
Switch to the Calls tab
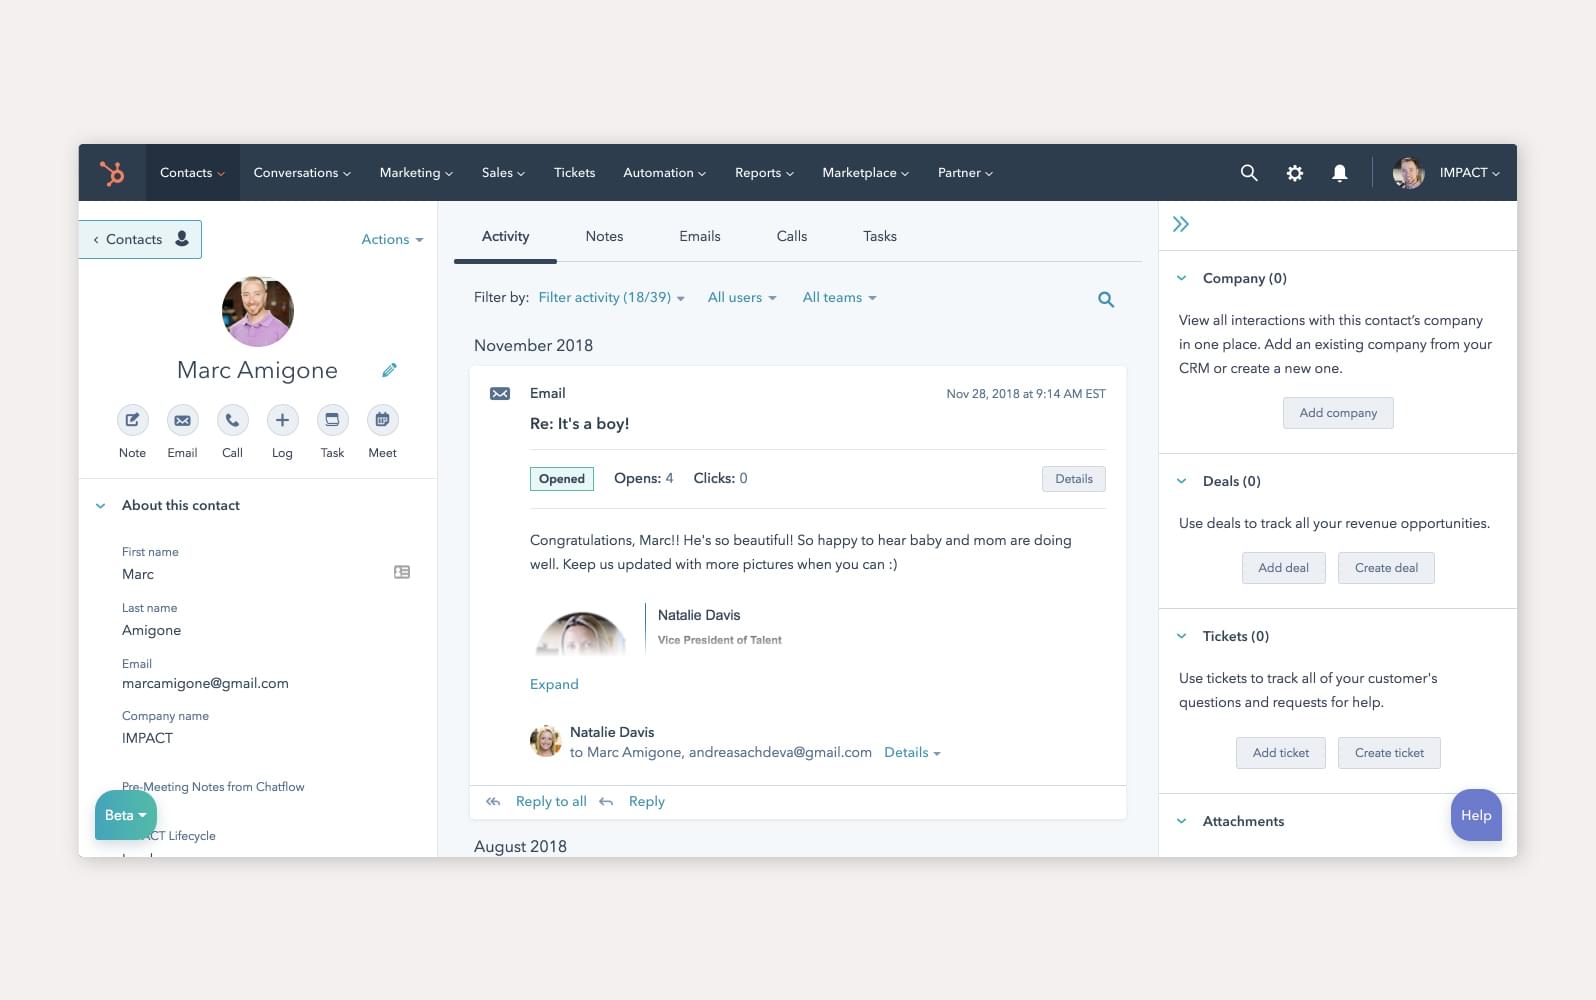click(792, 236)
